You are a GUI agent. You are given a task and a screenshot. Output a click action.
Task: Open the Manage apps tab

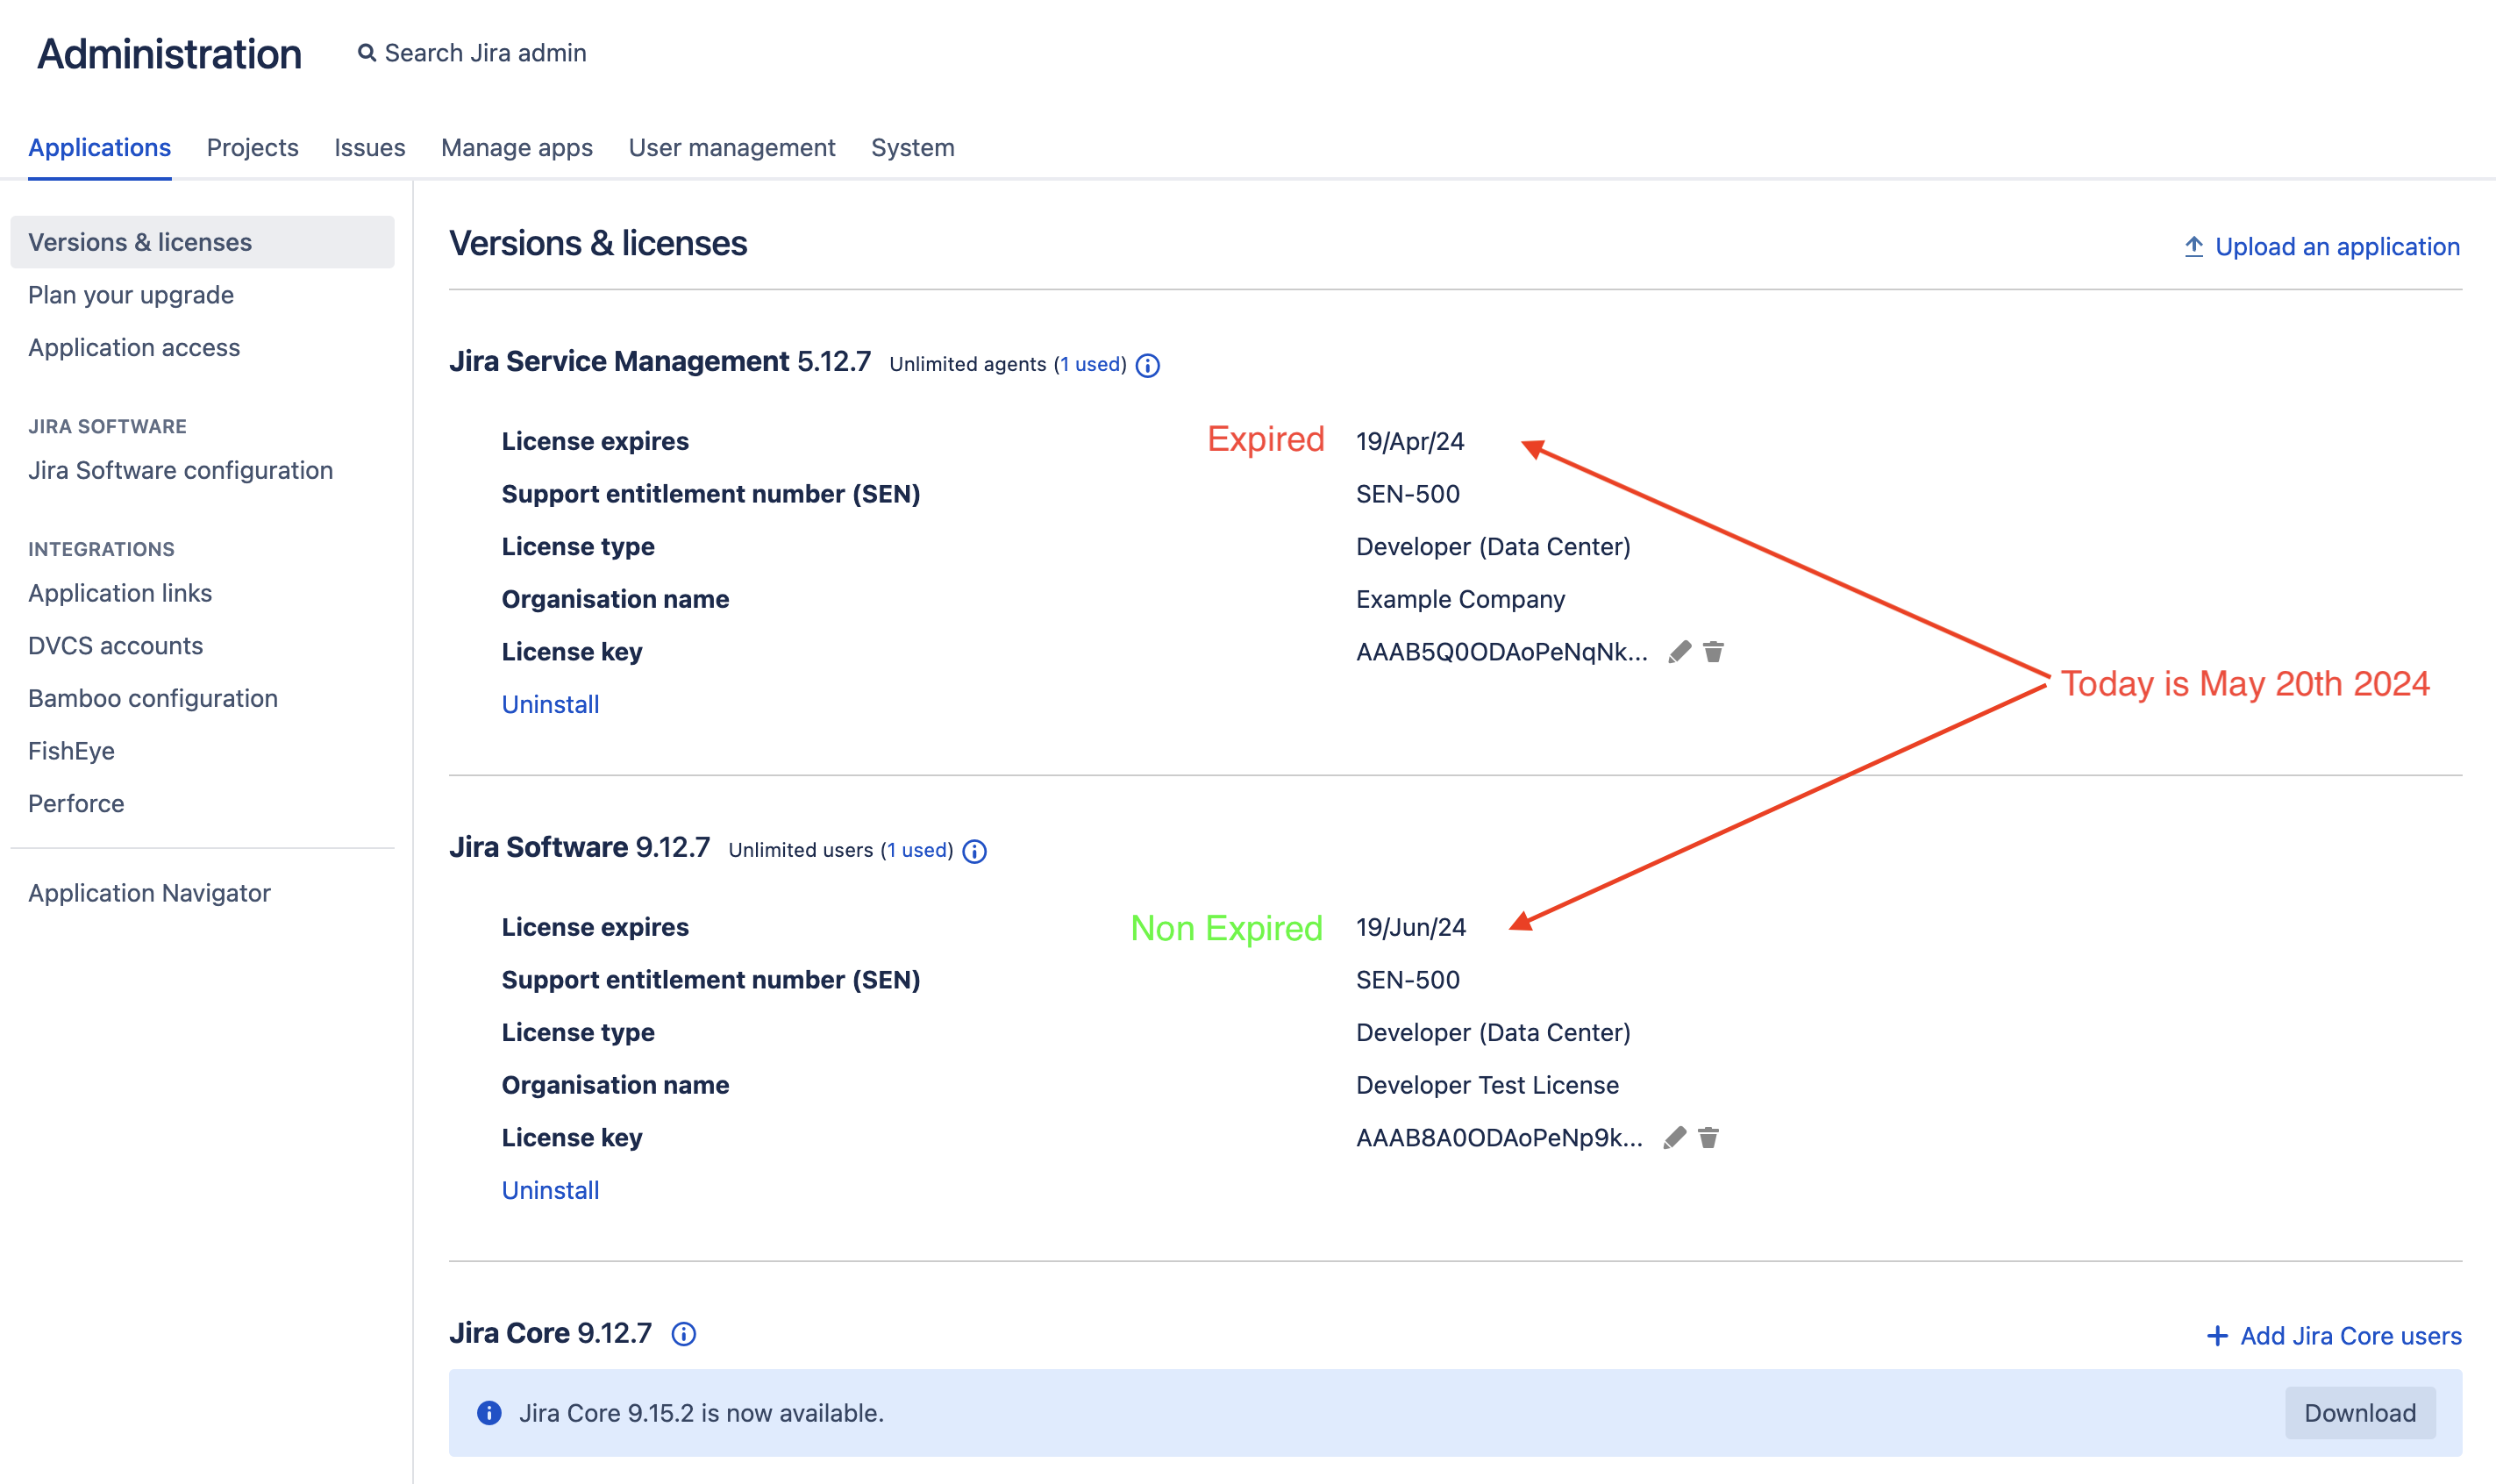516,148
